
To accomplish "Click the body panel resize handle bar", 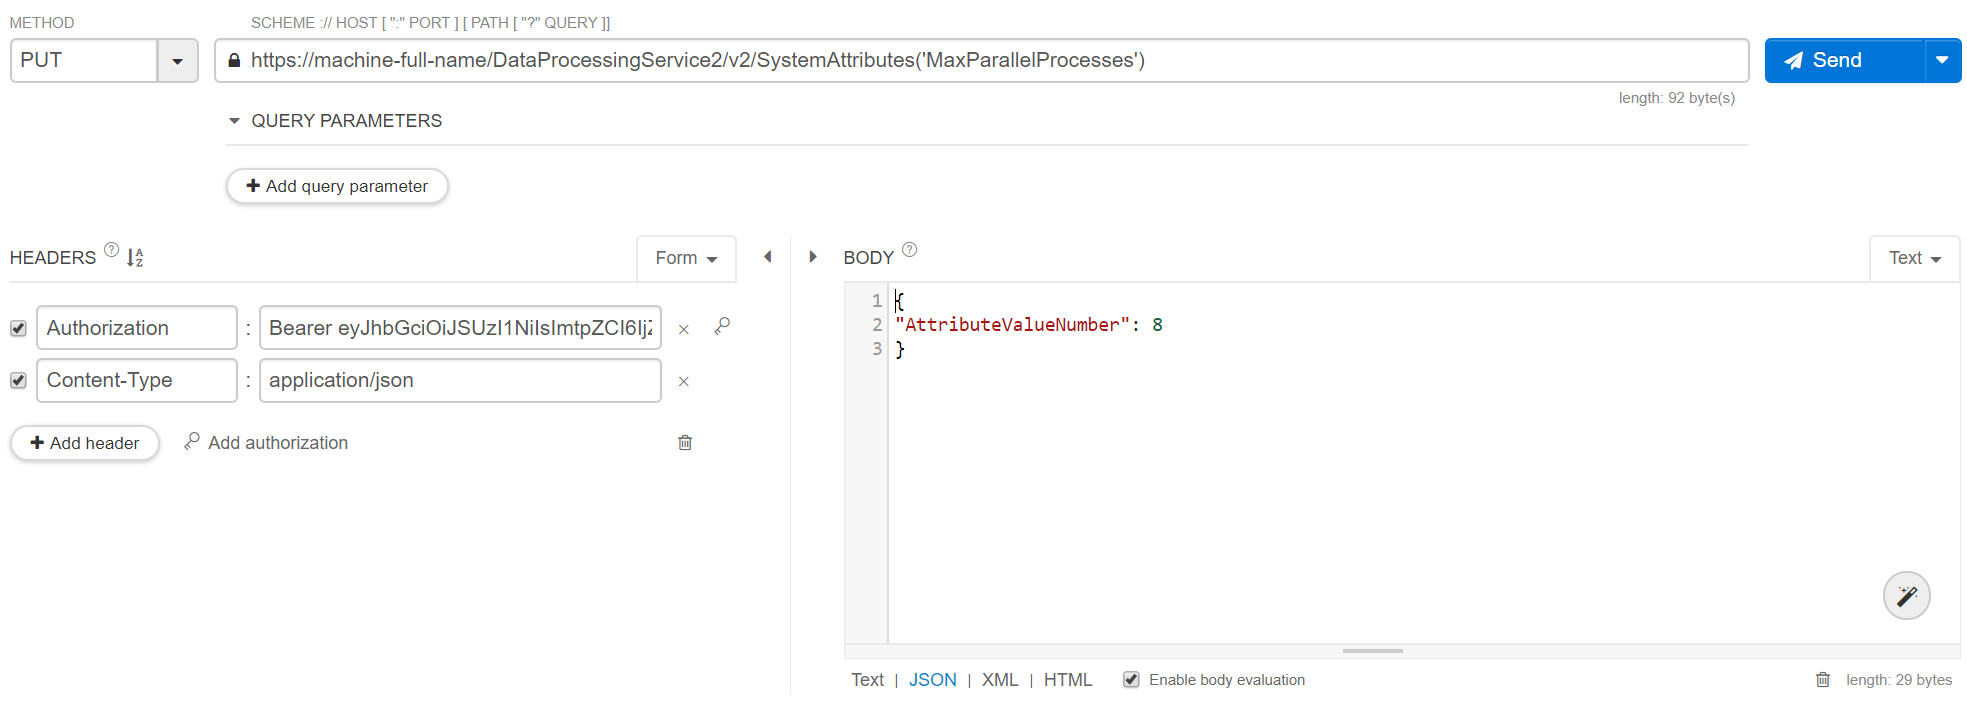I will point(1373,651).
